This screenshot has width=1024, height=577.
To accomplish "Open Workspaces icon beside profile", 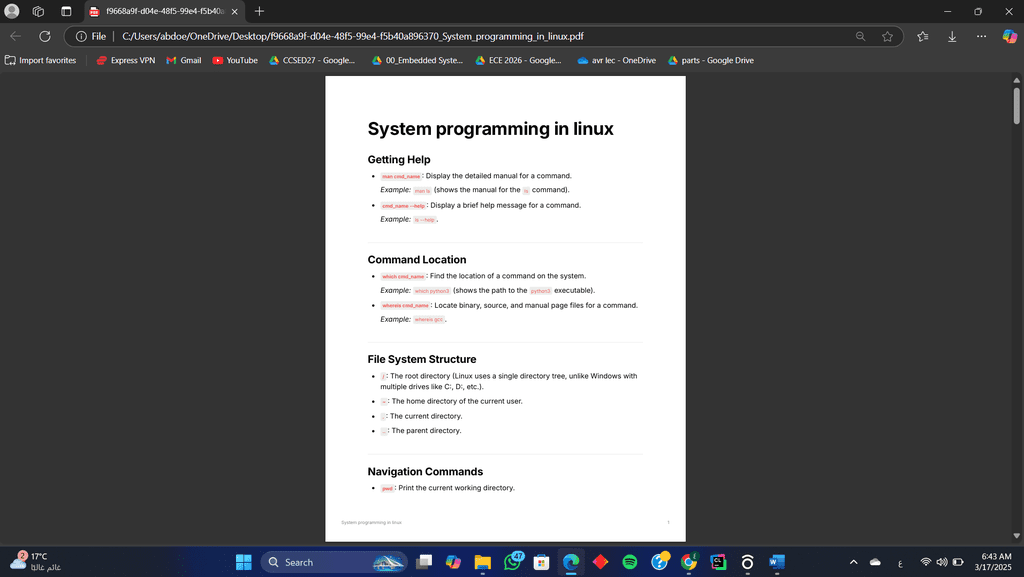I will (x=38, y=11).
